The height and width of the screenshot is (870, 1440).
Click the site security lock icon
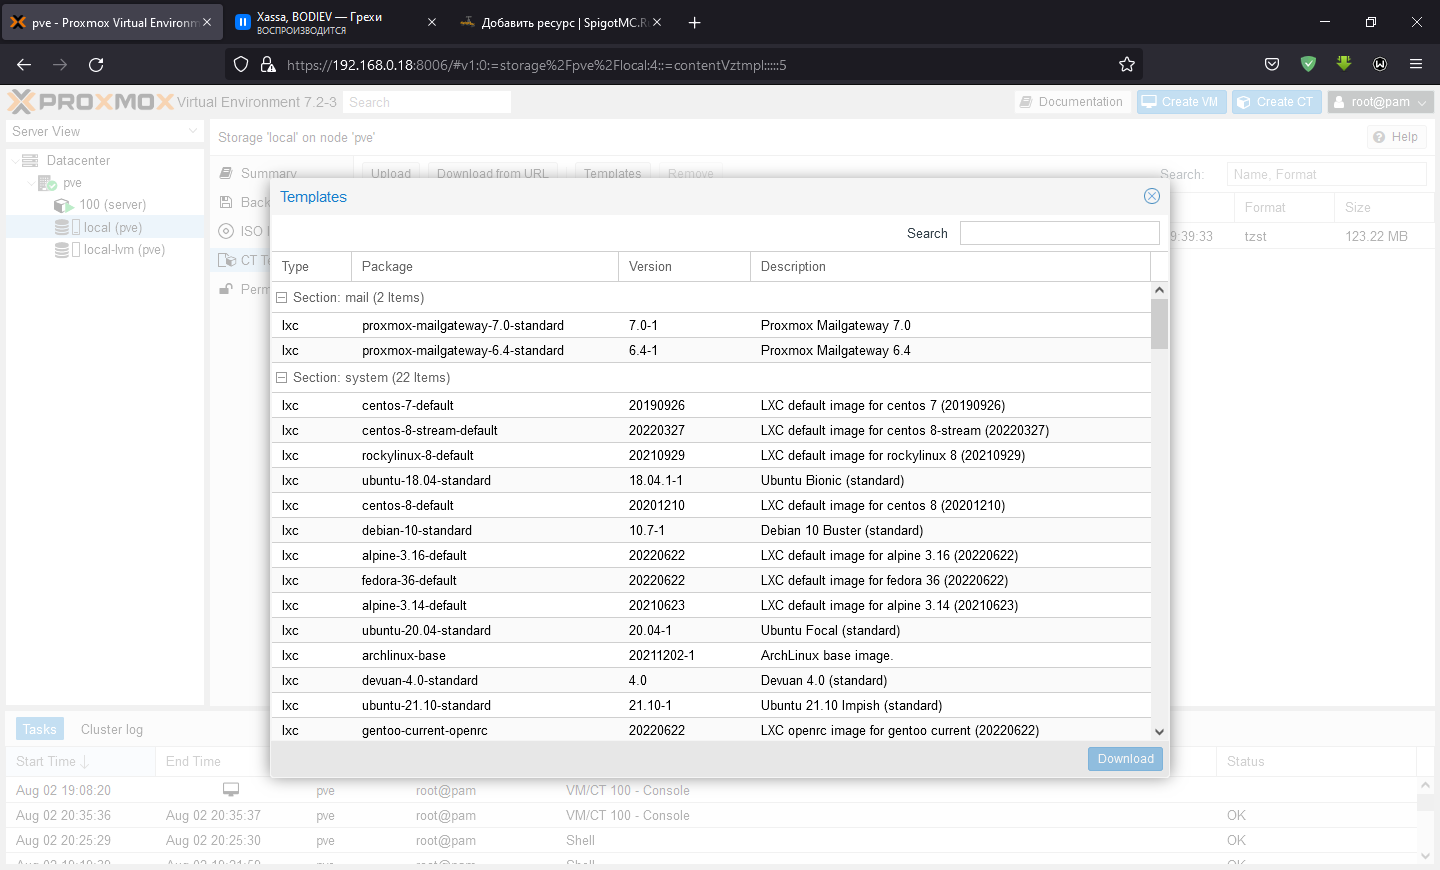tap(267, 64)
